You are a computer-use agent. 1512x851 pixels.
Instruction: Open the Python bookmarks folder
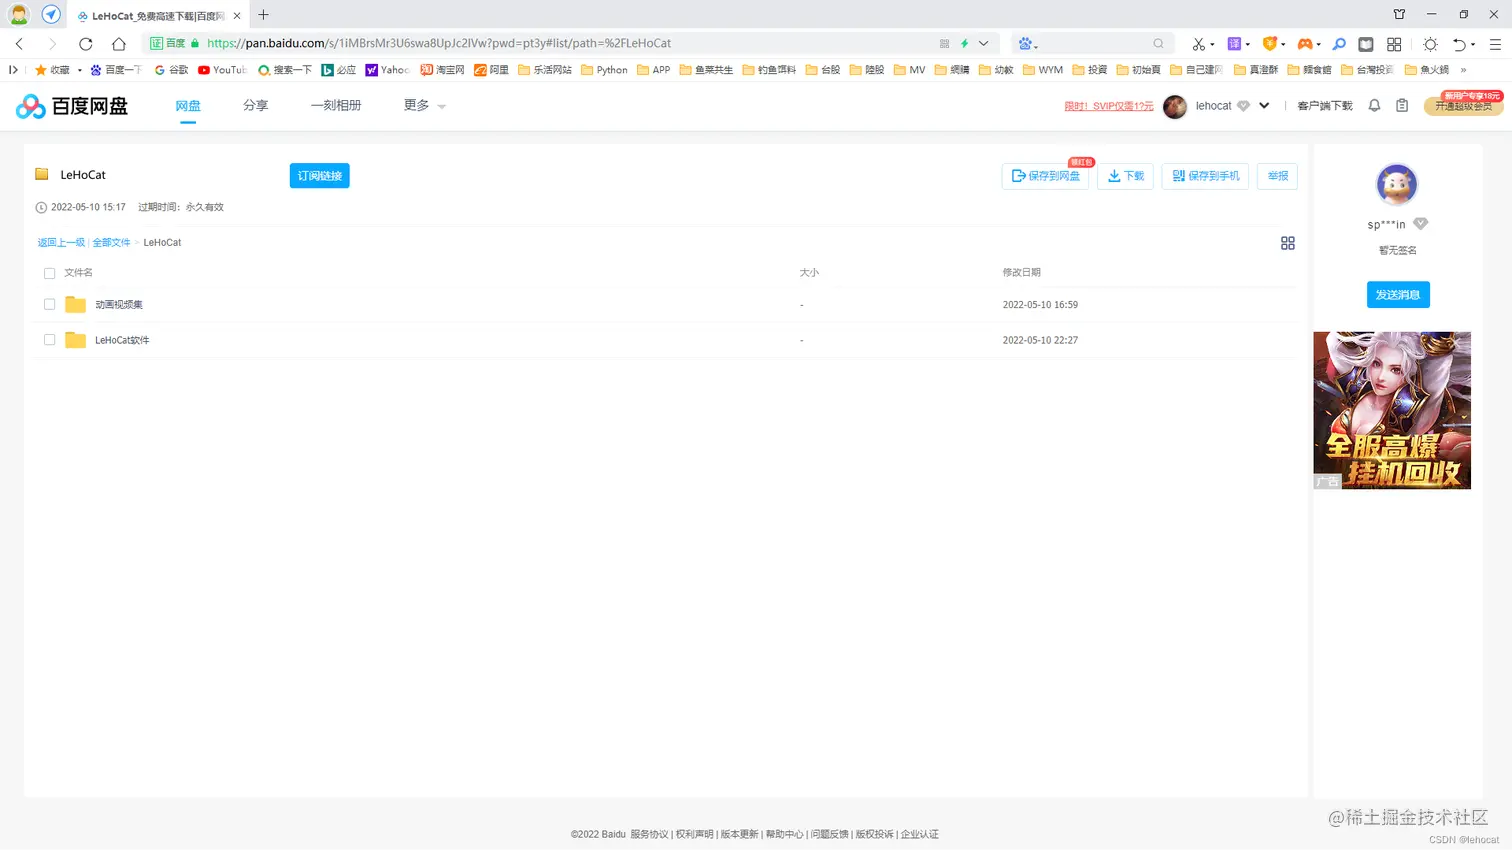pos(605,70)
